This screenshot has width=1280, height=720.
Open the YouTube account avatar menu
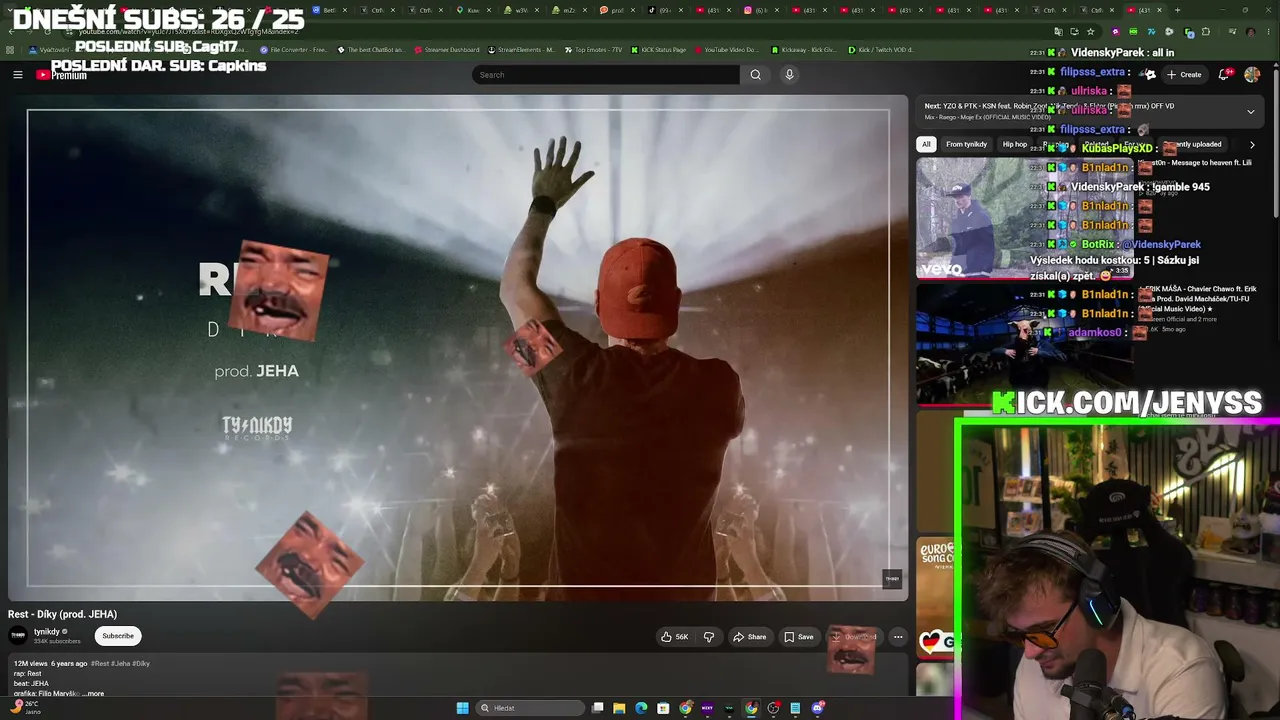click(x=1252, y=75)
